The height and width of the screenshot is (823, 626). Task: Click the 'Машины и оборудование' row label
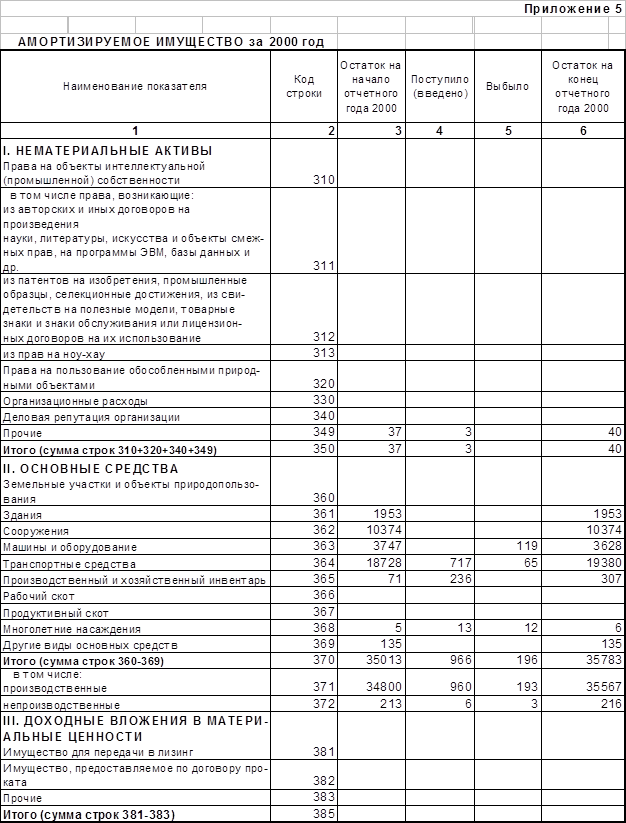click(x=70, y=547)
